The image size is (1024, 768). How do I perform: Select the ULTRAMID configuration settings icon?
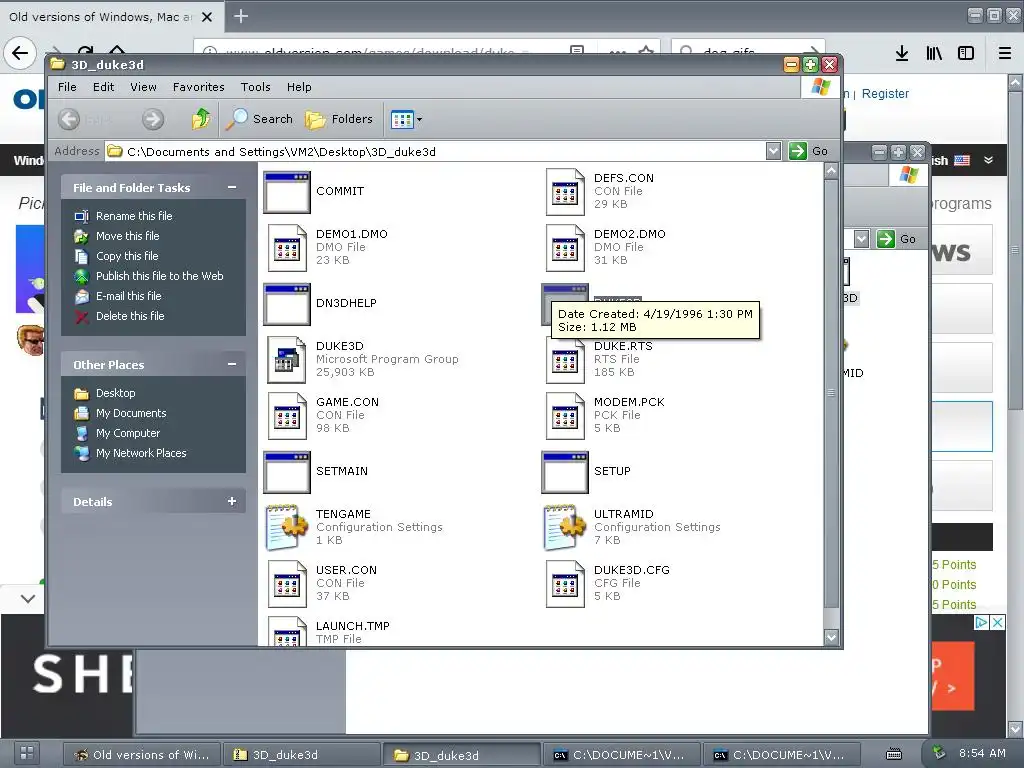click(x=565, y=527)
